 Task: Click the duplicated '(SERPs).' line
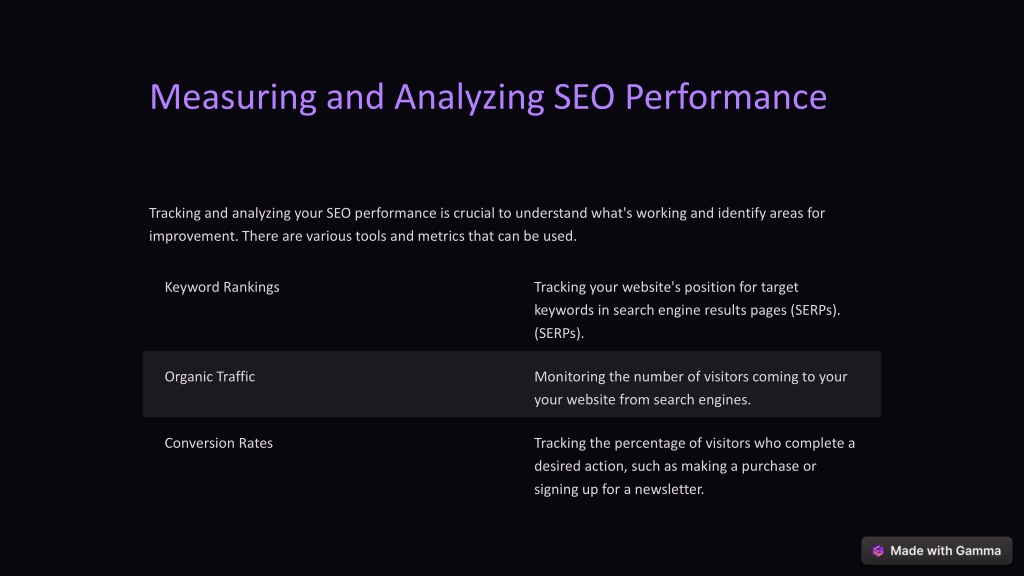[x=559, y=333]
